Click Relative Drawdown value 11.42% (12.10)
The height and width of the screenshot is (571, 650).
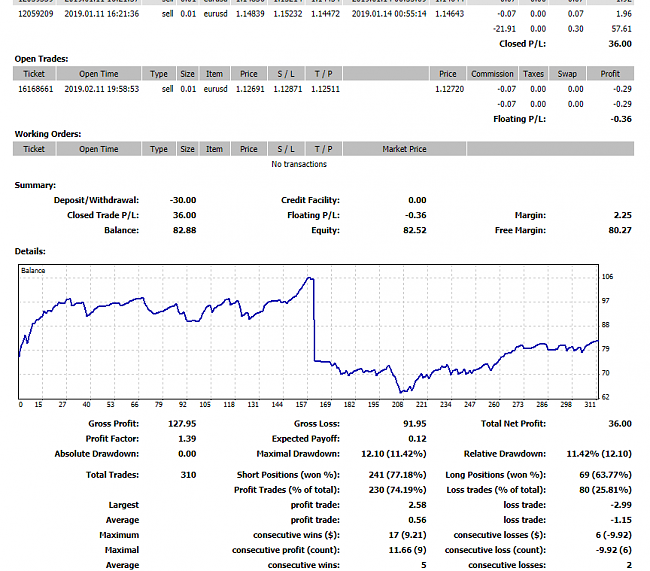coord(599,454)
